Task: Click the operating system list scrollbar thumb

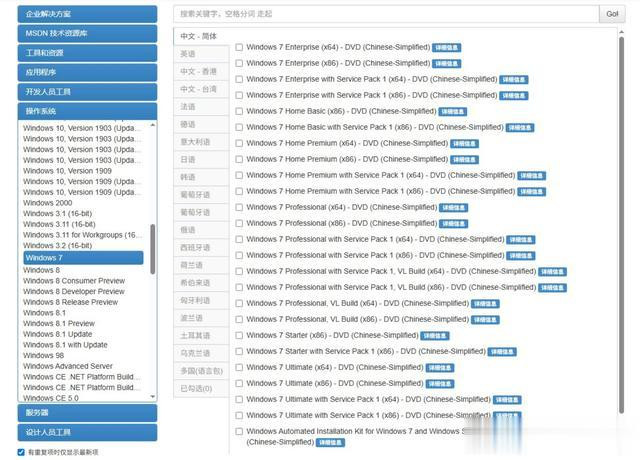Action: (153, 249)
